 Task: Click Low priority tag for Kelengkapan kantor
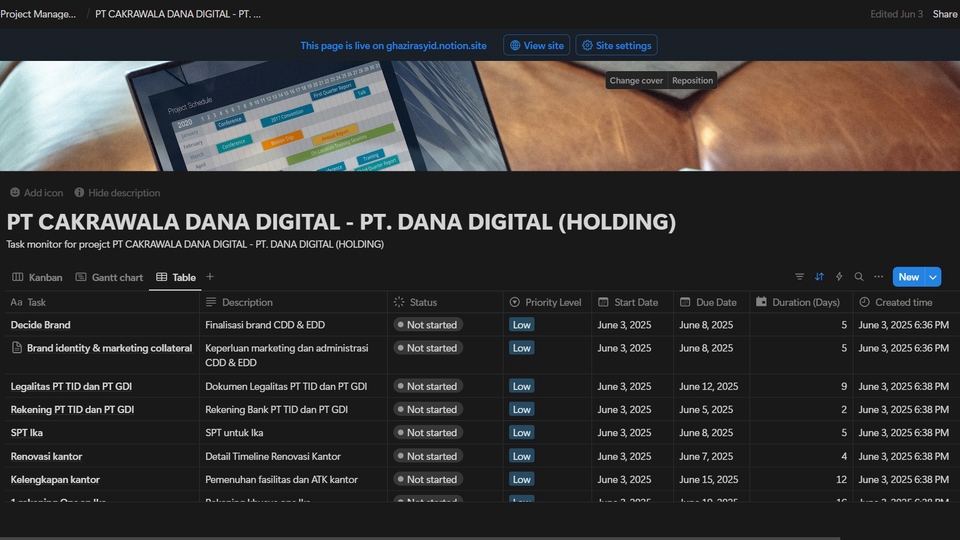tap(522, 479)
